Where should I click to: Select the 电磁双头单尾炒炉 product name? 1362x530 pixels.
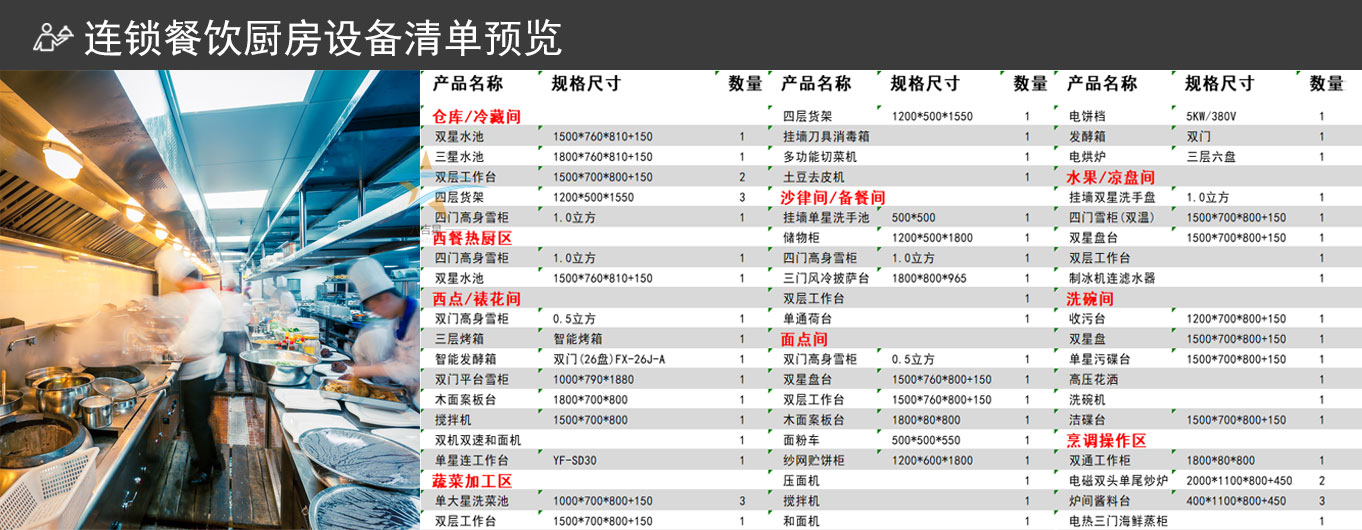pos(1118,480)
